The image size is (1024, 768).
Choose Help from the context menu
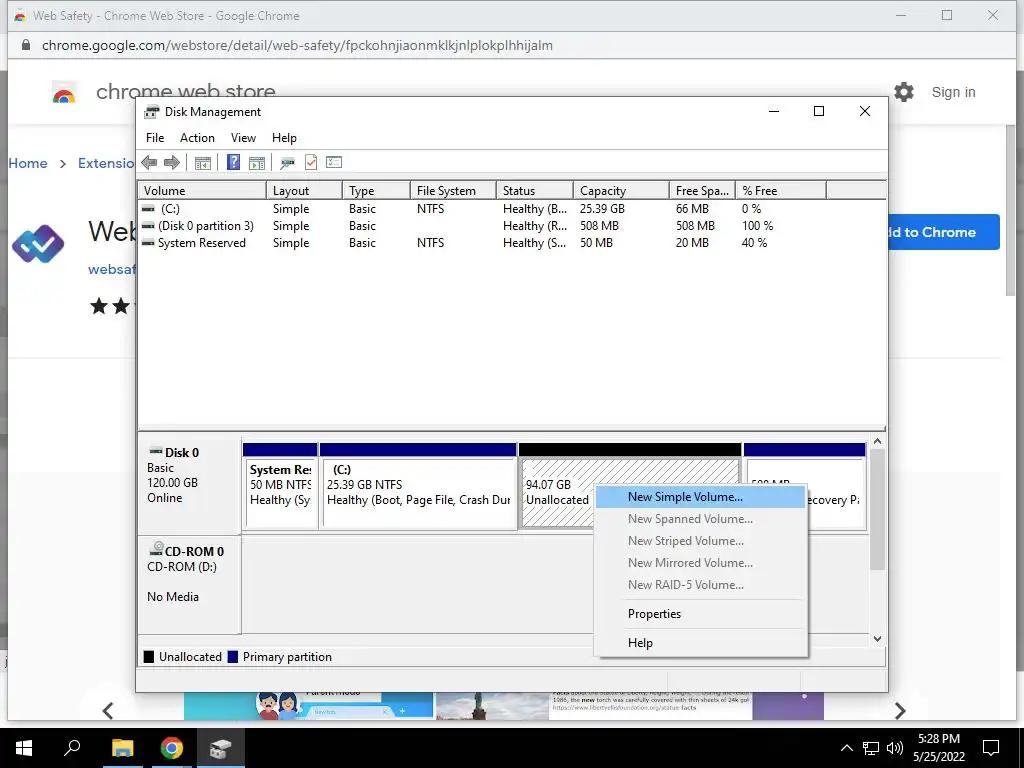(x=701, y=643)
